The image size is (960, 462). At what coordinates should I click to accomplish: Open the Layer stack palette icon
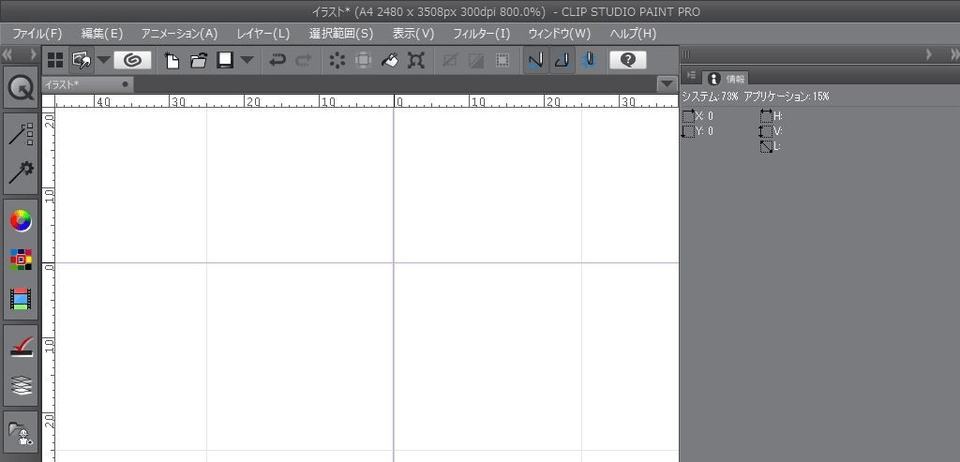tap(21, 386)
